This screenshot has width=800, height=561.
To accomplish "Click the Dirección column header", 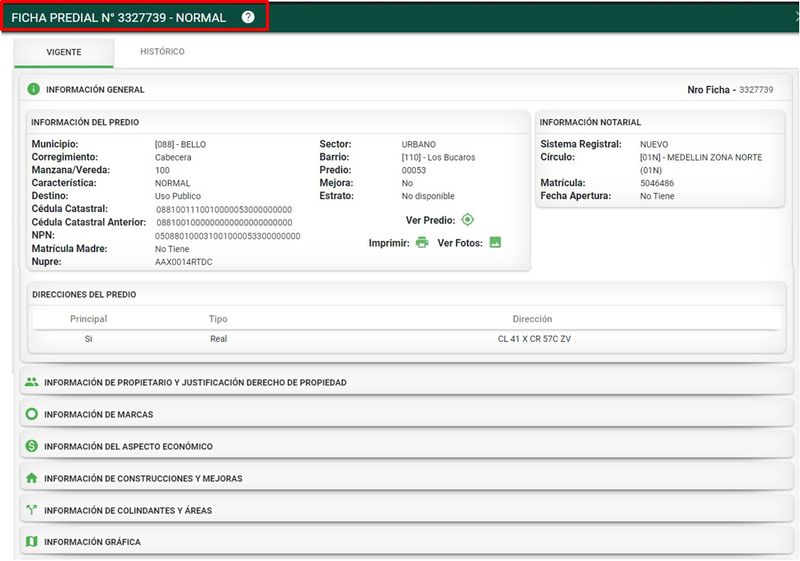I will pos(532,319).
